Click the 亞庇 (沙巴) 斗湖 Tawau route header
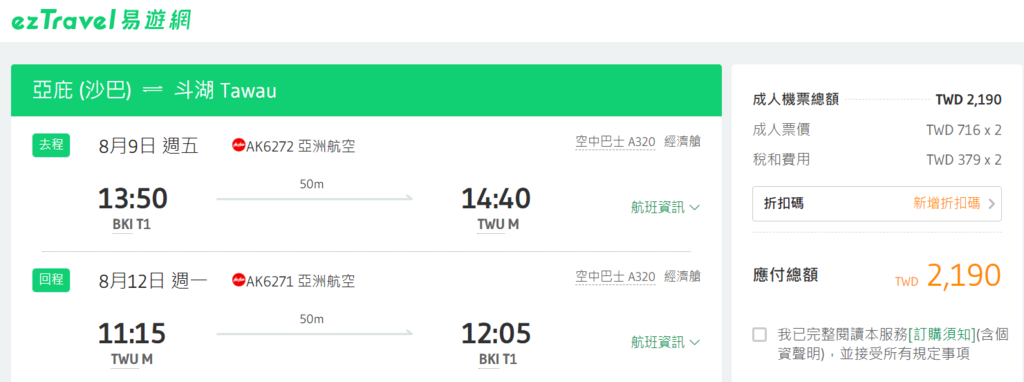The image size is (1024, 382). (154, 91)
